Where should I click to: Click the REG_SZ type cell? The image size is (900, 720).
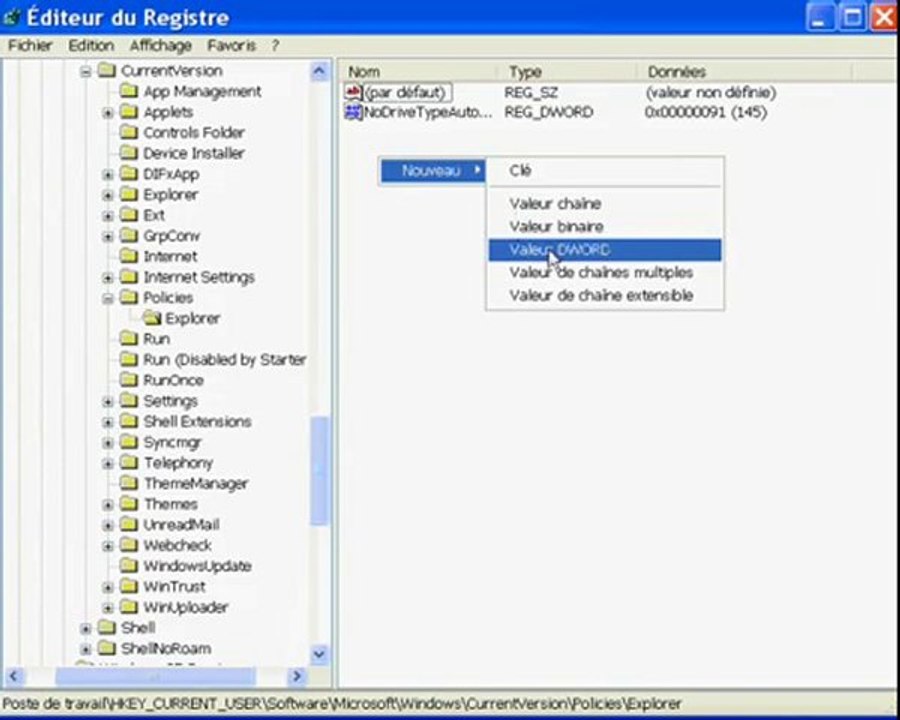pos(531,92)
